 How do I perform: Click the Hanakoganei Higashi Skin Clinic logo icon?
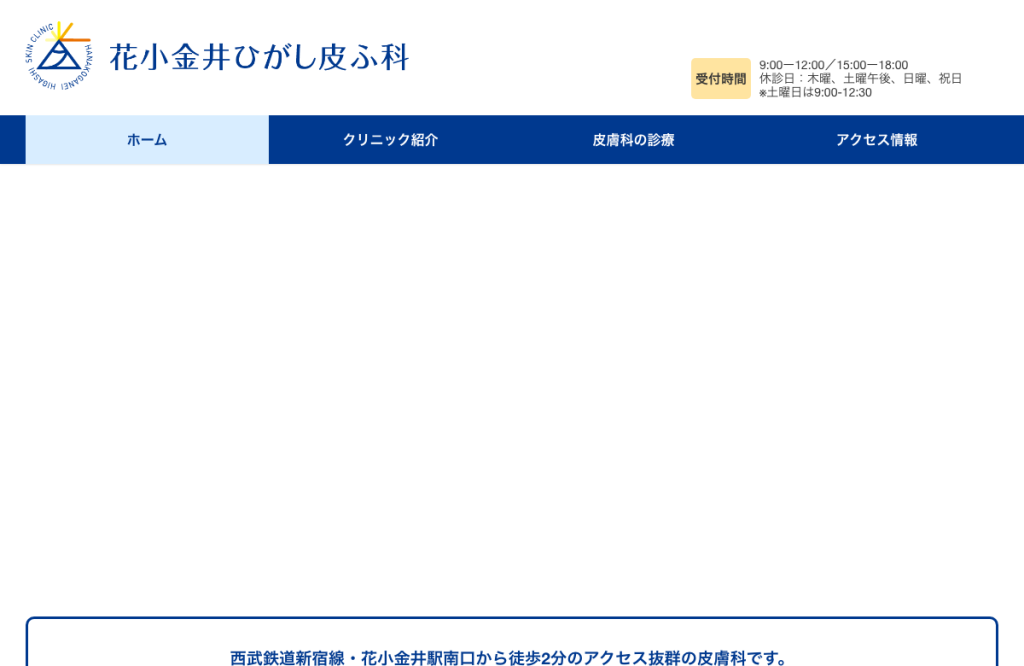click(x=59, y=56)
